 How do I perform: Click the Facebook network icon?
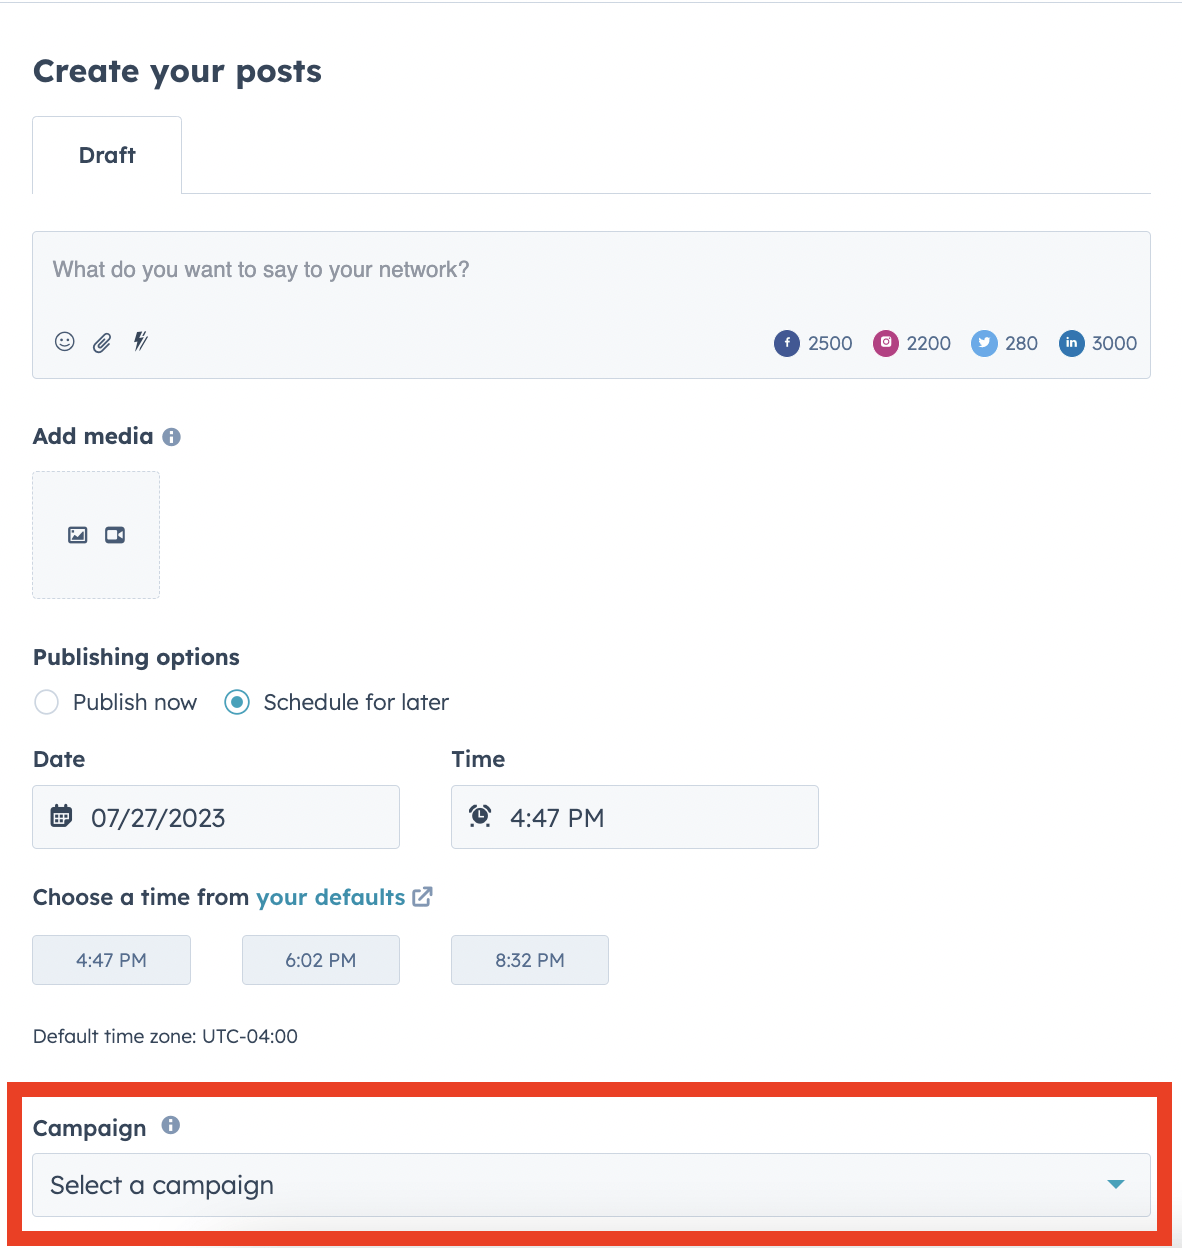[x=787, y=343]
